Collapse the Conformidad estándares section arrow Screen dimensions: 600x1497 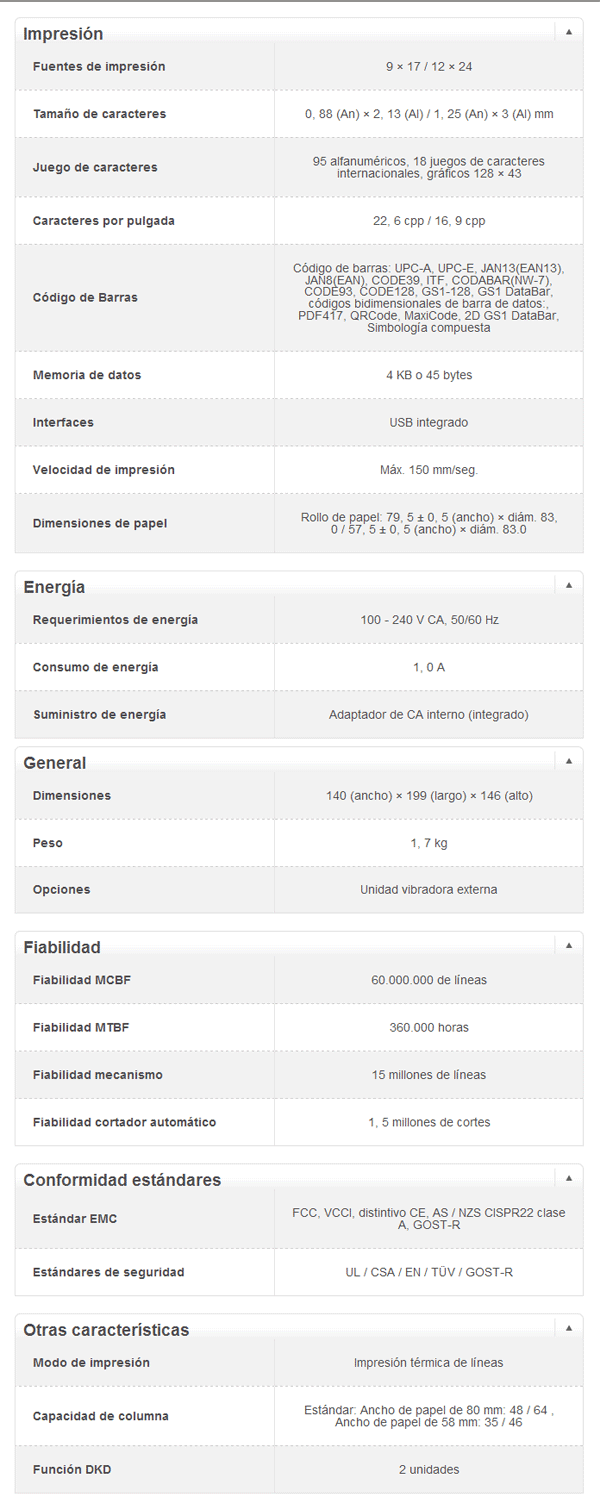click(568, 1178)
